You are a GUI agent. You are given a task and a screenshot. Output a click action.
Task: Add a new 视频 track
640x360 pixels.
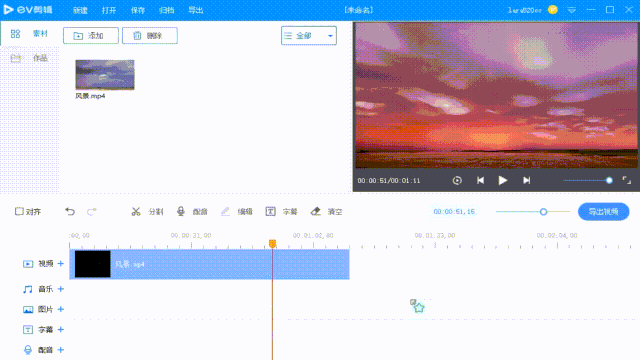(x=61, y=264)
